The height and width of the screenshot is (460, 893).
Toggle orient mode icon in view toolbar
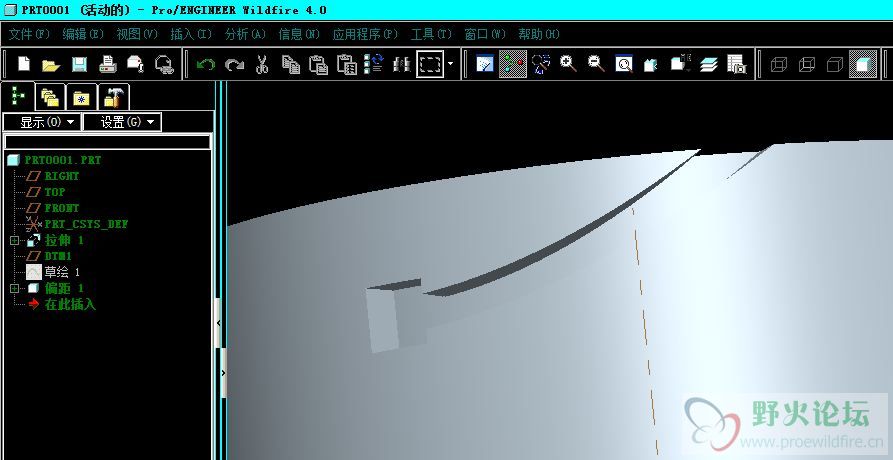[x=540, y=64]
